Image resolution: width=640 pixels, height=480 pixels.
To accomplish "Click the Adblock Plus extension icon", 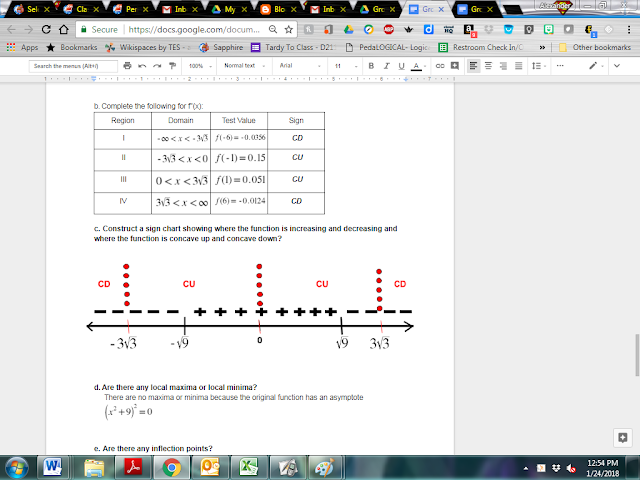I will (389, 29).
